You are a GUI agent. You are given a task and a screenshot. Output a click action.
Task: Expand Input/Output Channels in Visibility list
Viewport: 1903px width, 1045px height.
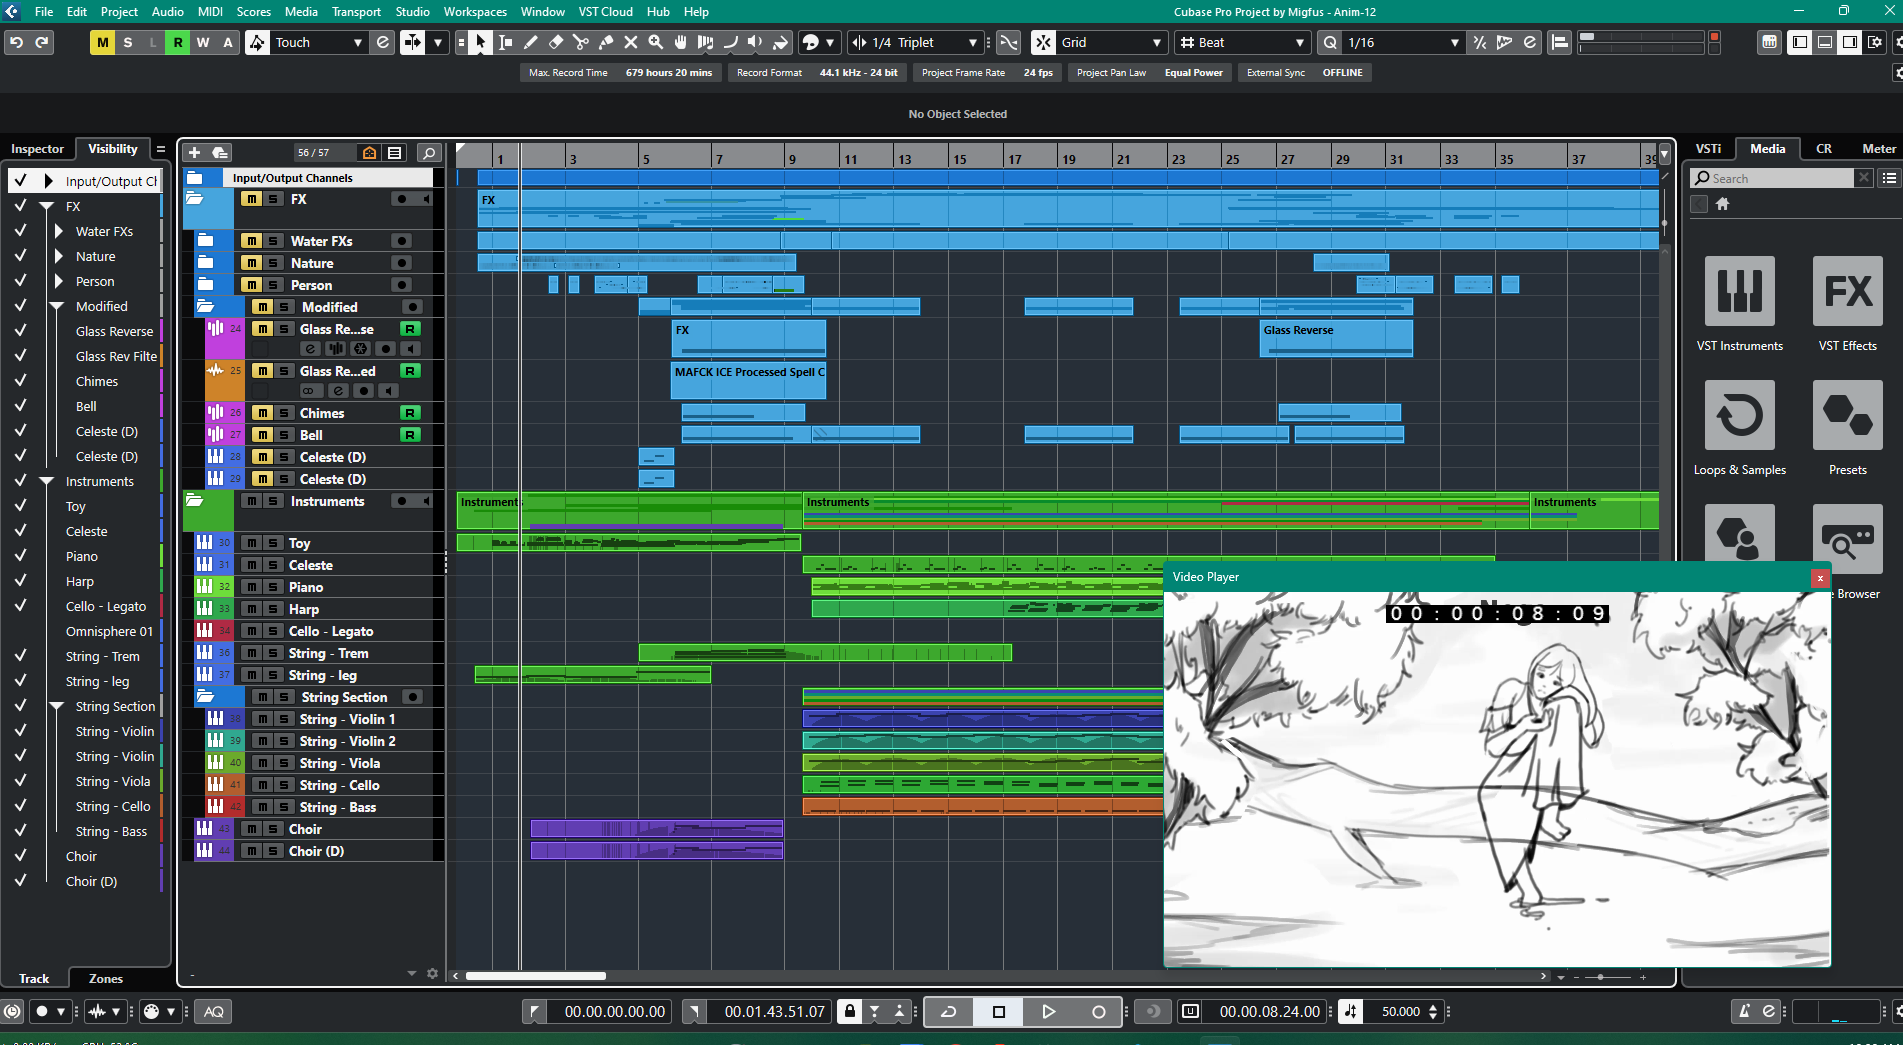[x=48, y=181]
